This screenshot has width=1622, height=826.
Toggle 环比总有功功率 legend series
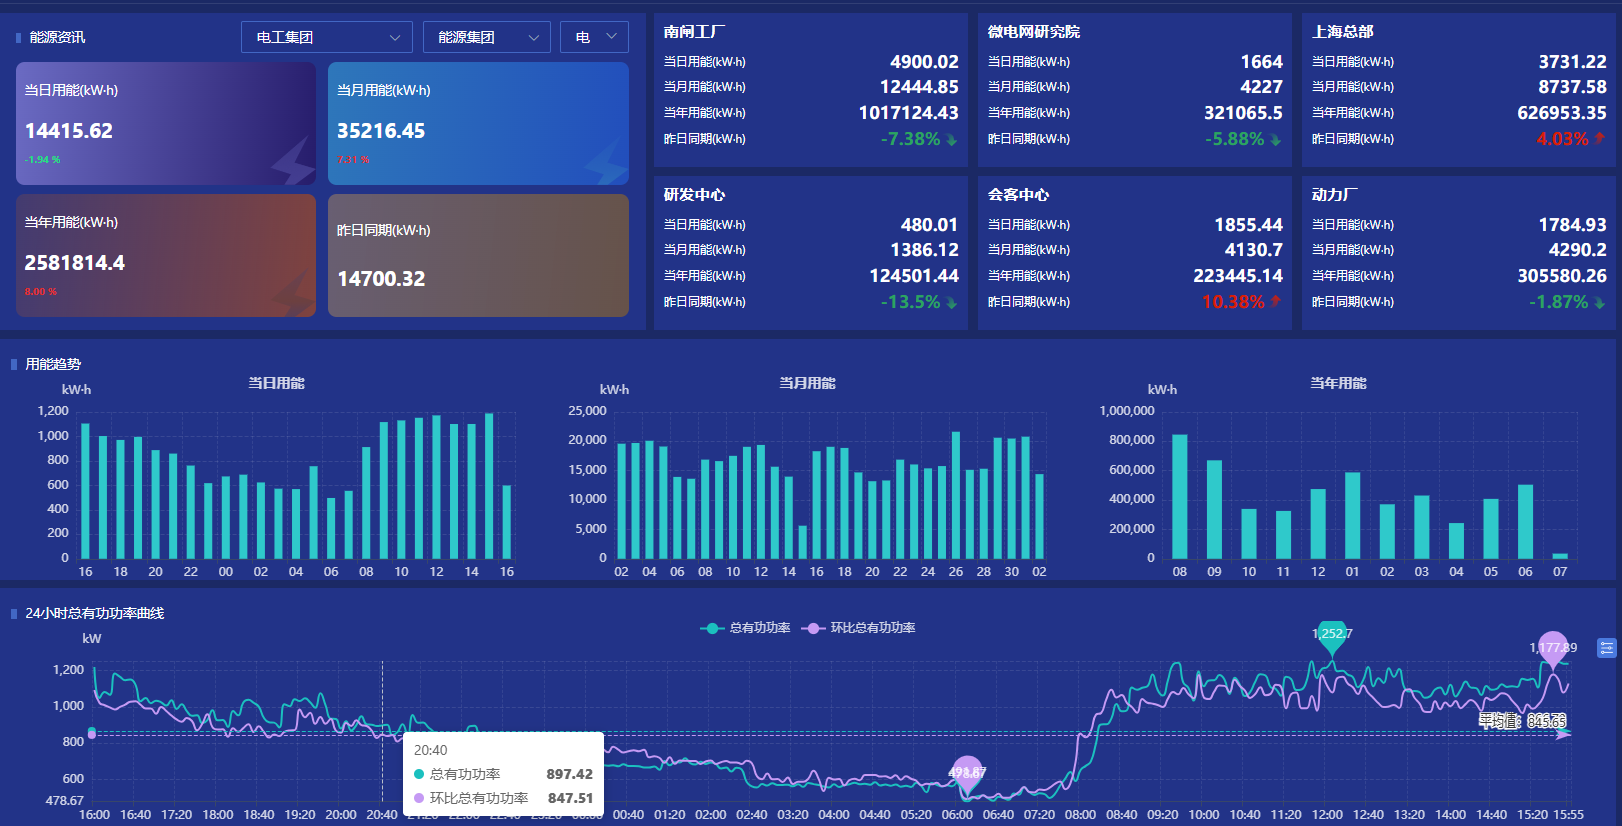pyautogui.click(x=859, y=628)
